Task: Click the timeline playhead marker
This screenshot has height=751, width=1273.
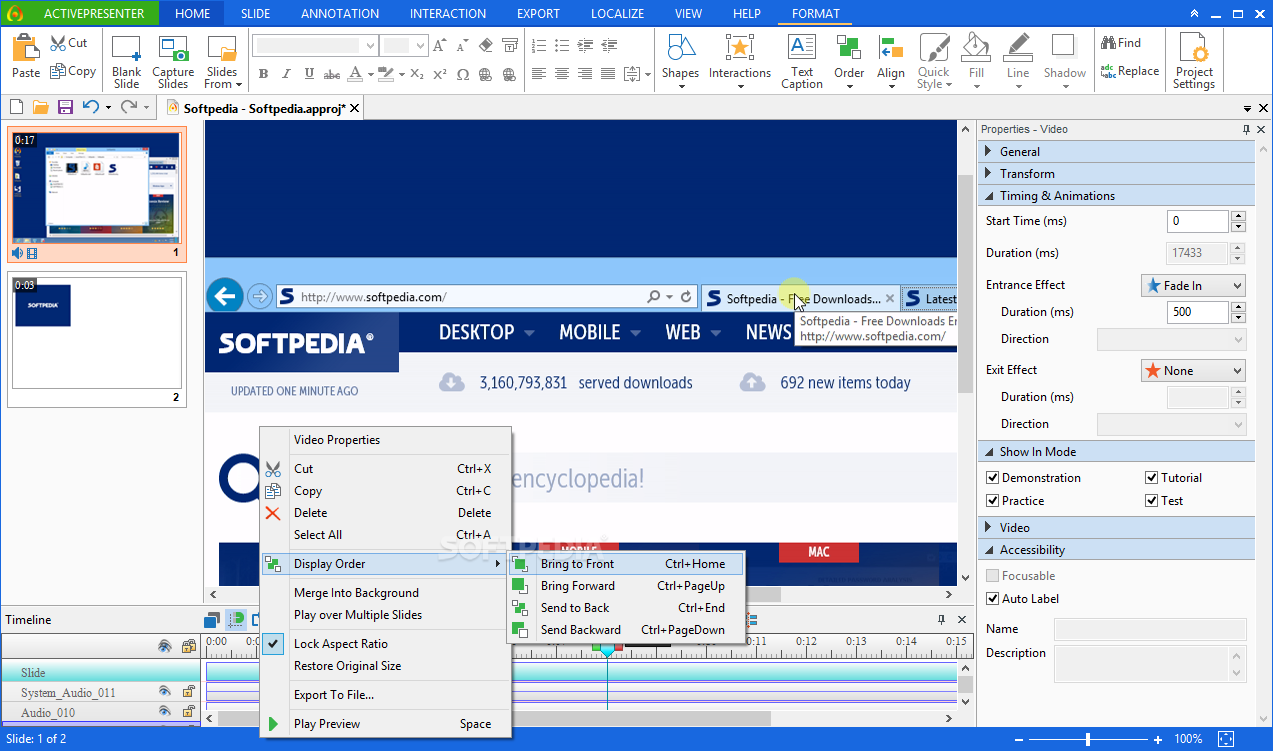Action: point(607,648)
